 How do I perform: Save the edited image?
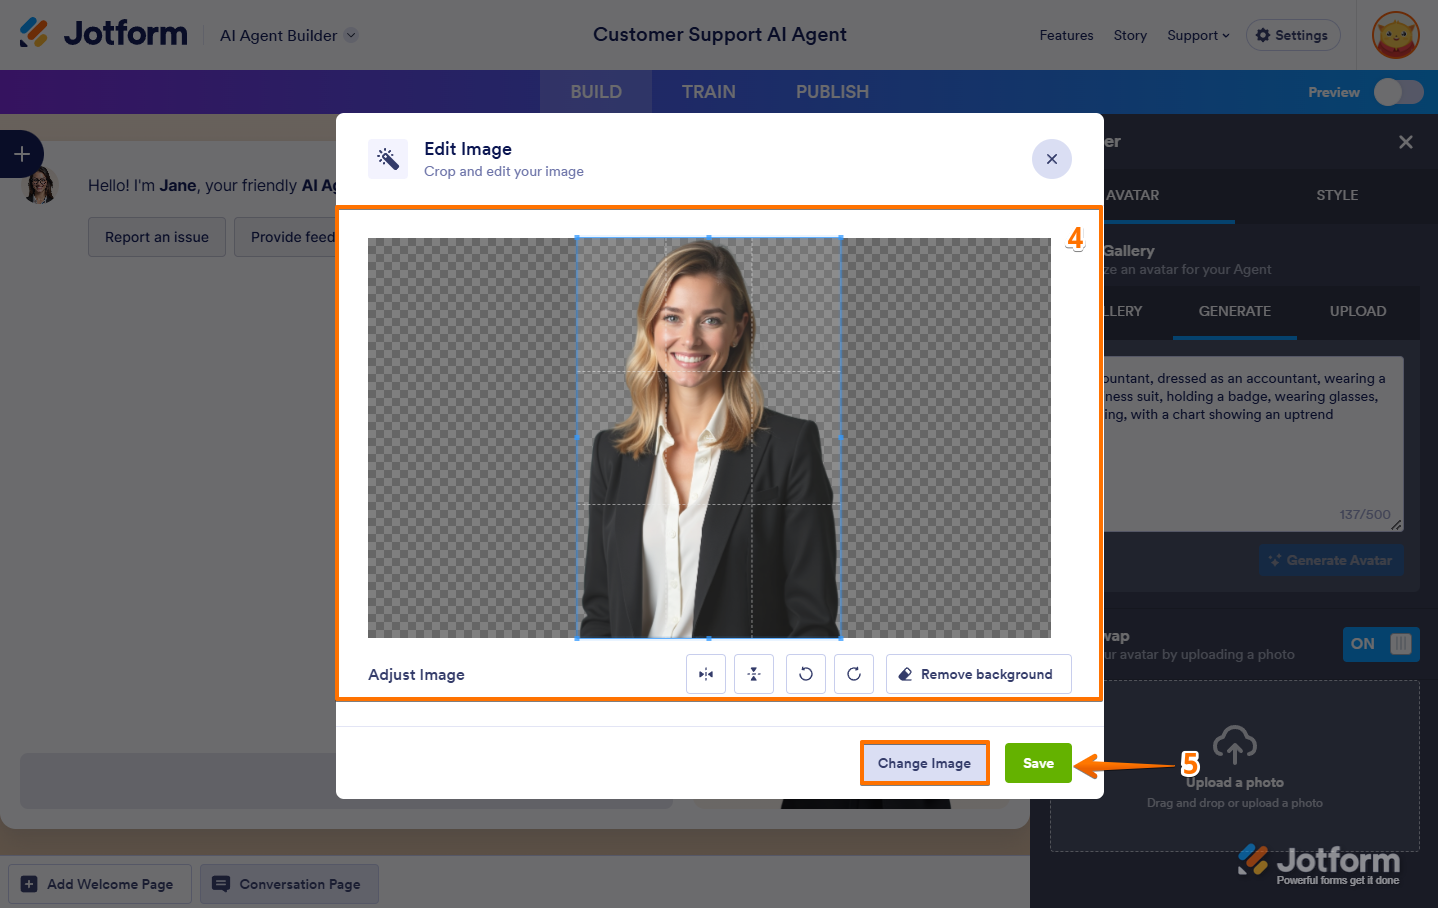pos(1038,763)
